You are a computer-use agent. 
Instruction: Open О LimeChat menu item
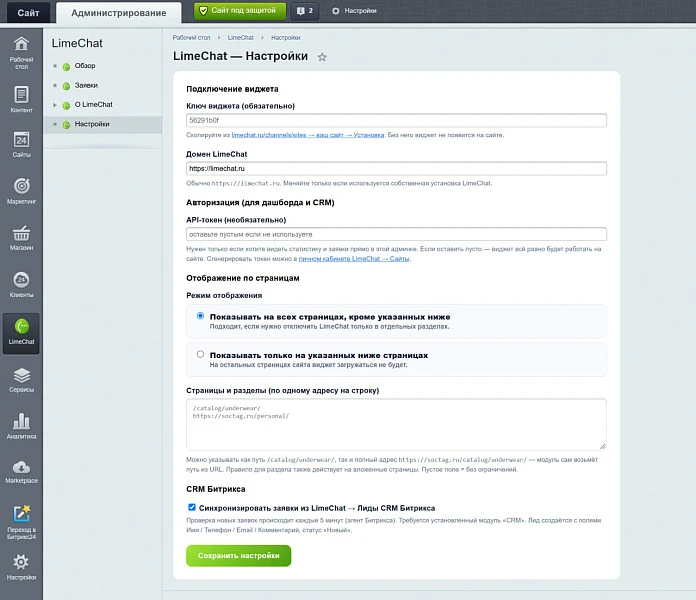[x=93, y=104]
